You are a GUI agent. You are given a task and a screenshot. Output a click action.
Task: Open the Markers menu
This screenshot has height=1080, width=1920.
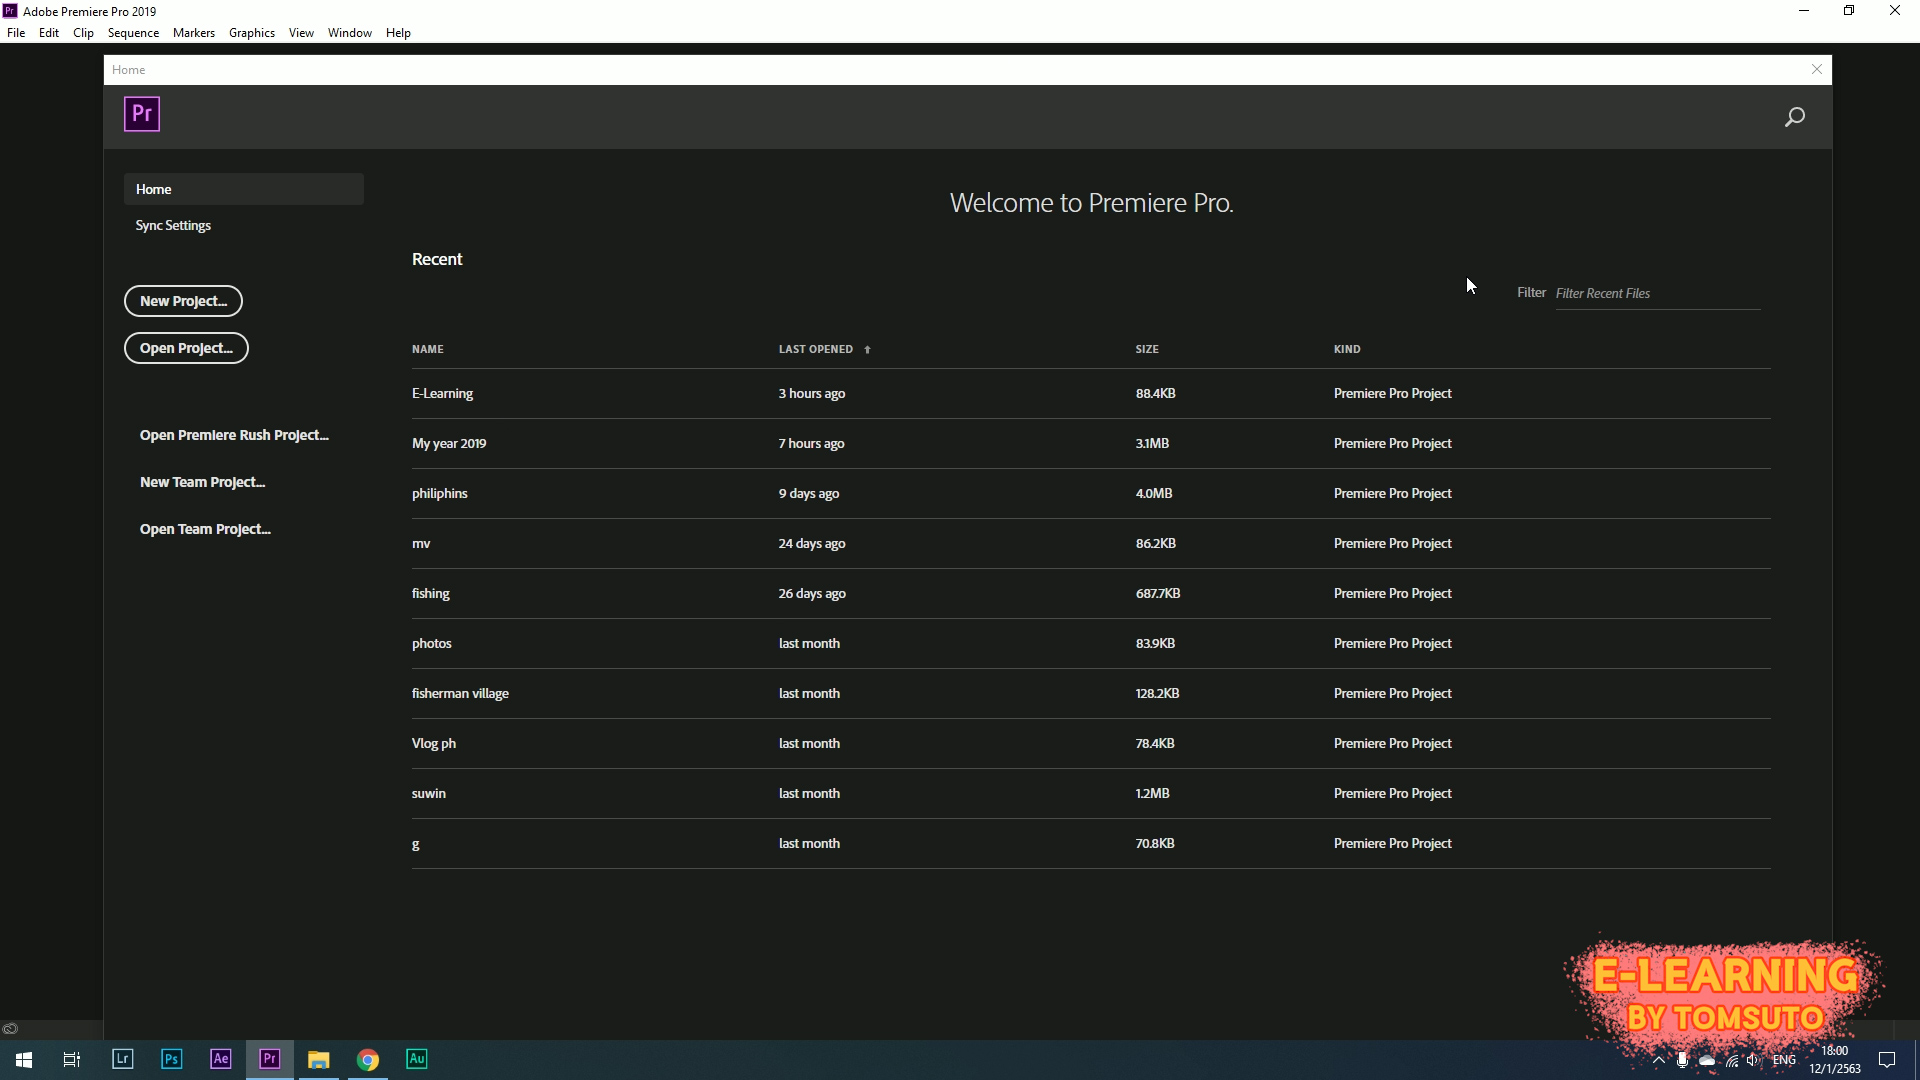(194, 32)
